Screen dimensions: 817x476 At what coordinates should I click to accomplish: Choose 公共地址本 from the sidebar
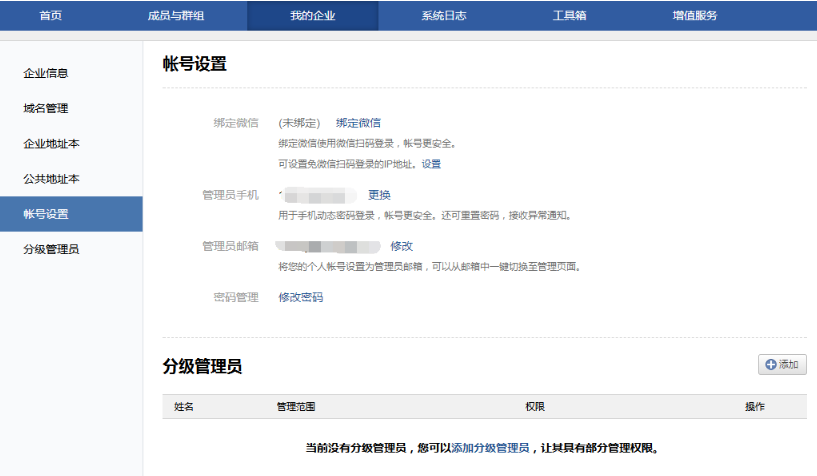(52, 179)
